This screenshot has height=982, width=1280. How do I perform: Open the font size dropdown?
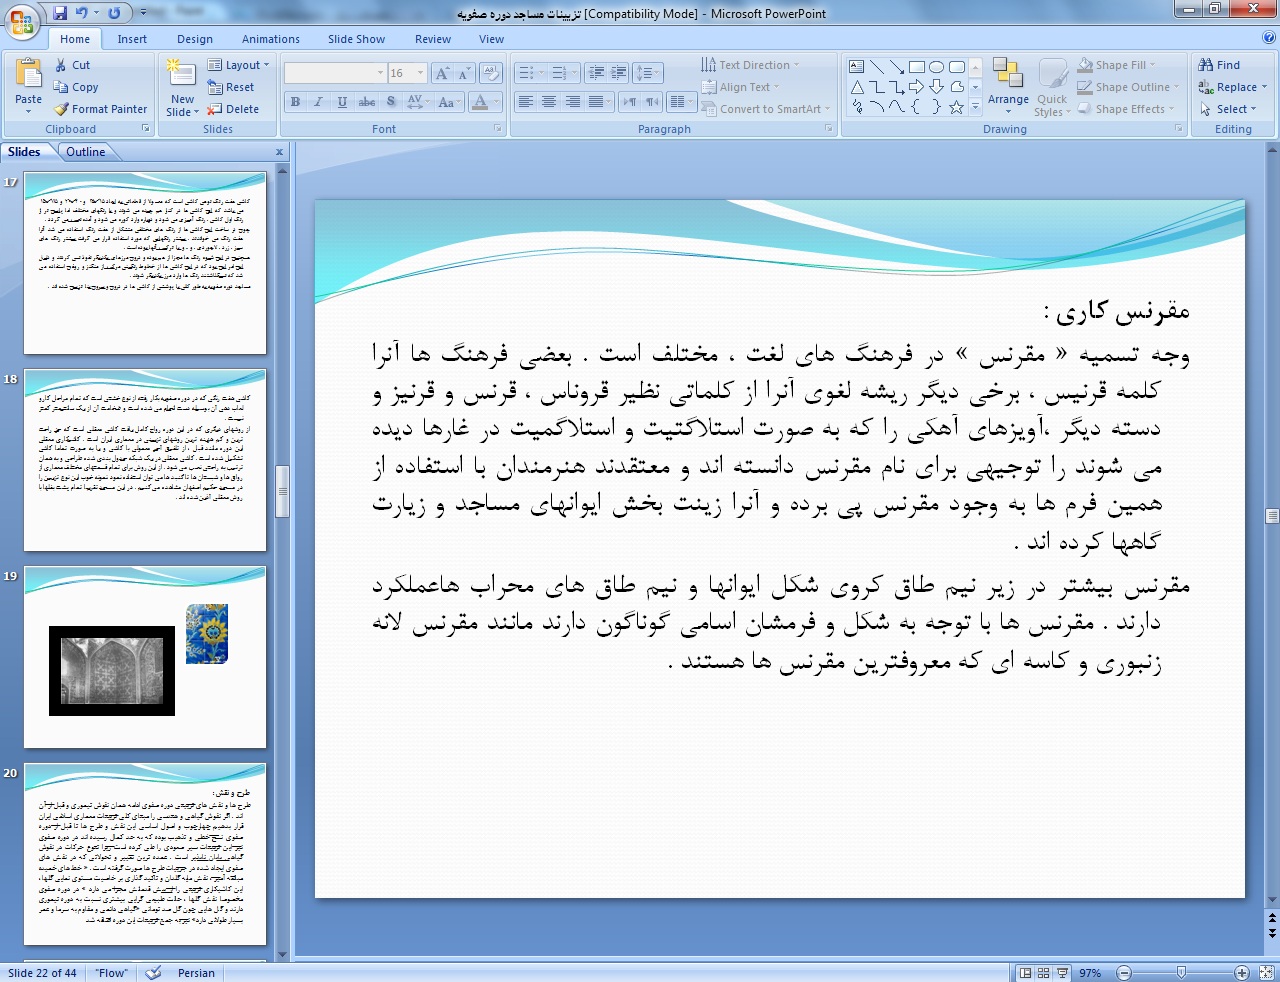[x=420, y=73]
